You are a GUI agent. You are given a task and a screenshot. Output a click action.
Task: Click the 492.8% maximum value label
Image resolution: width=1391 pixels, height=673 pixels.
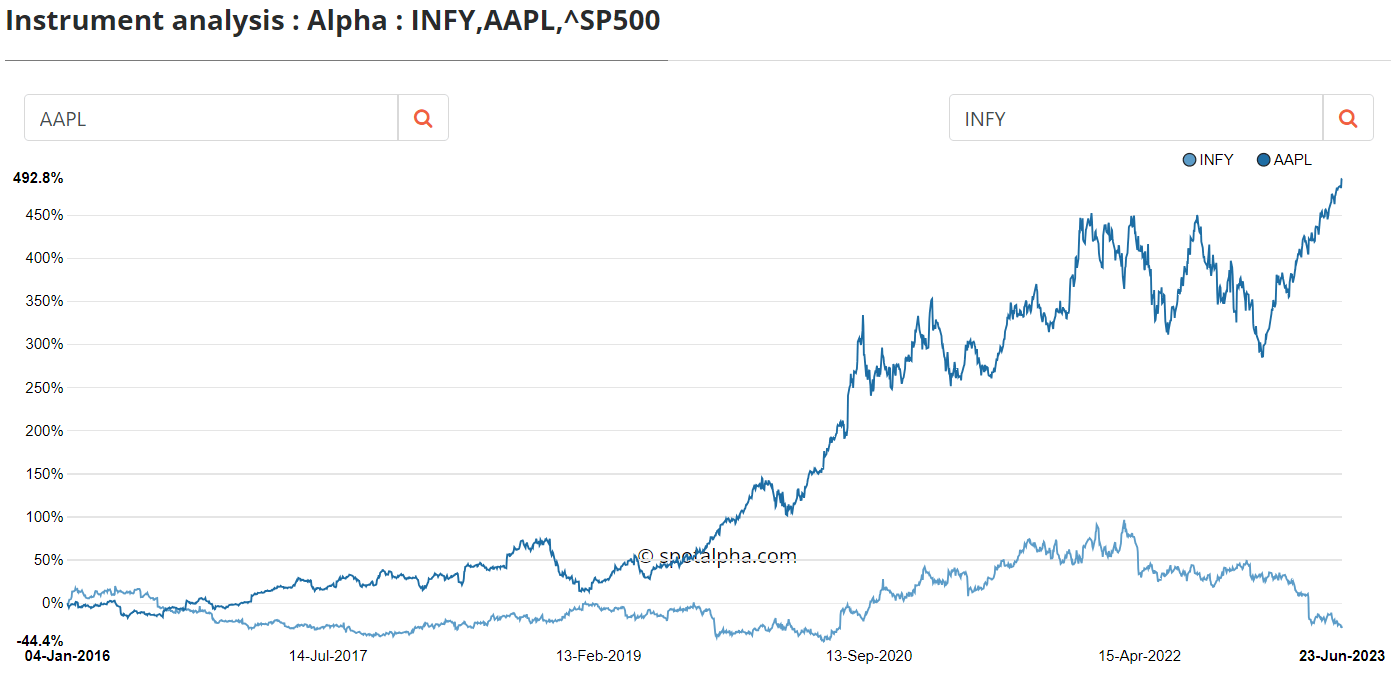pos(38,178)
